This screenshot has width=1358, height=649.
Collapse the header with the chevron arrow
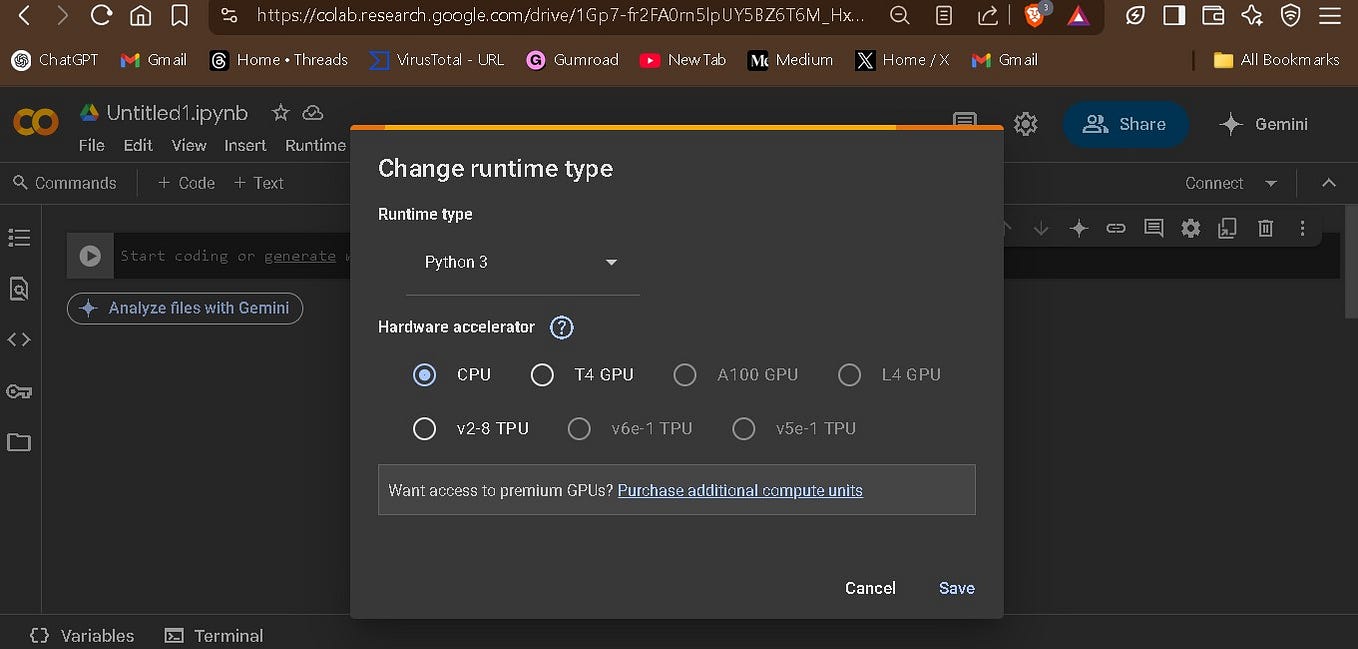click(x=1329, y=183)
